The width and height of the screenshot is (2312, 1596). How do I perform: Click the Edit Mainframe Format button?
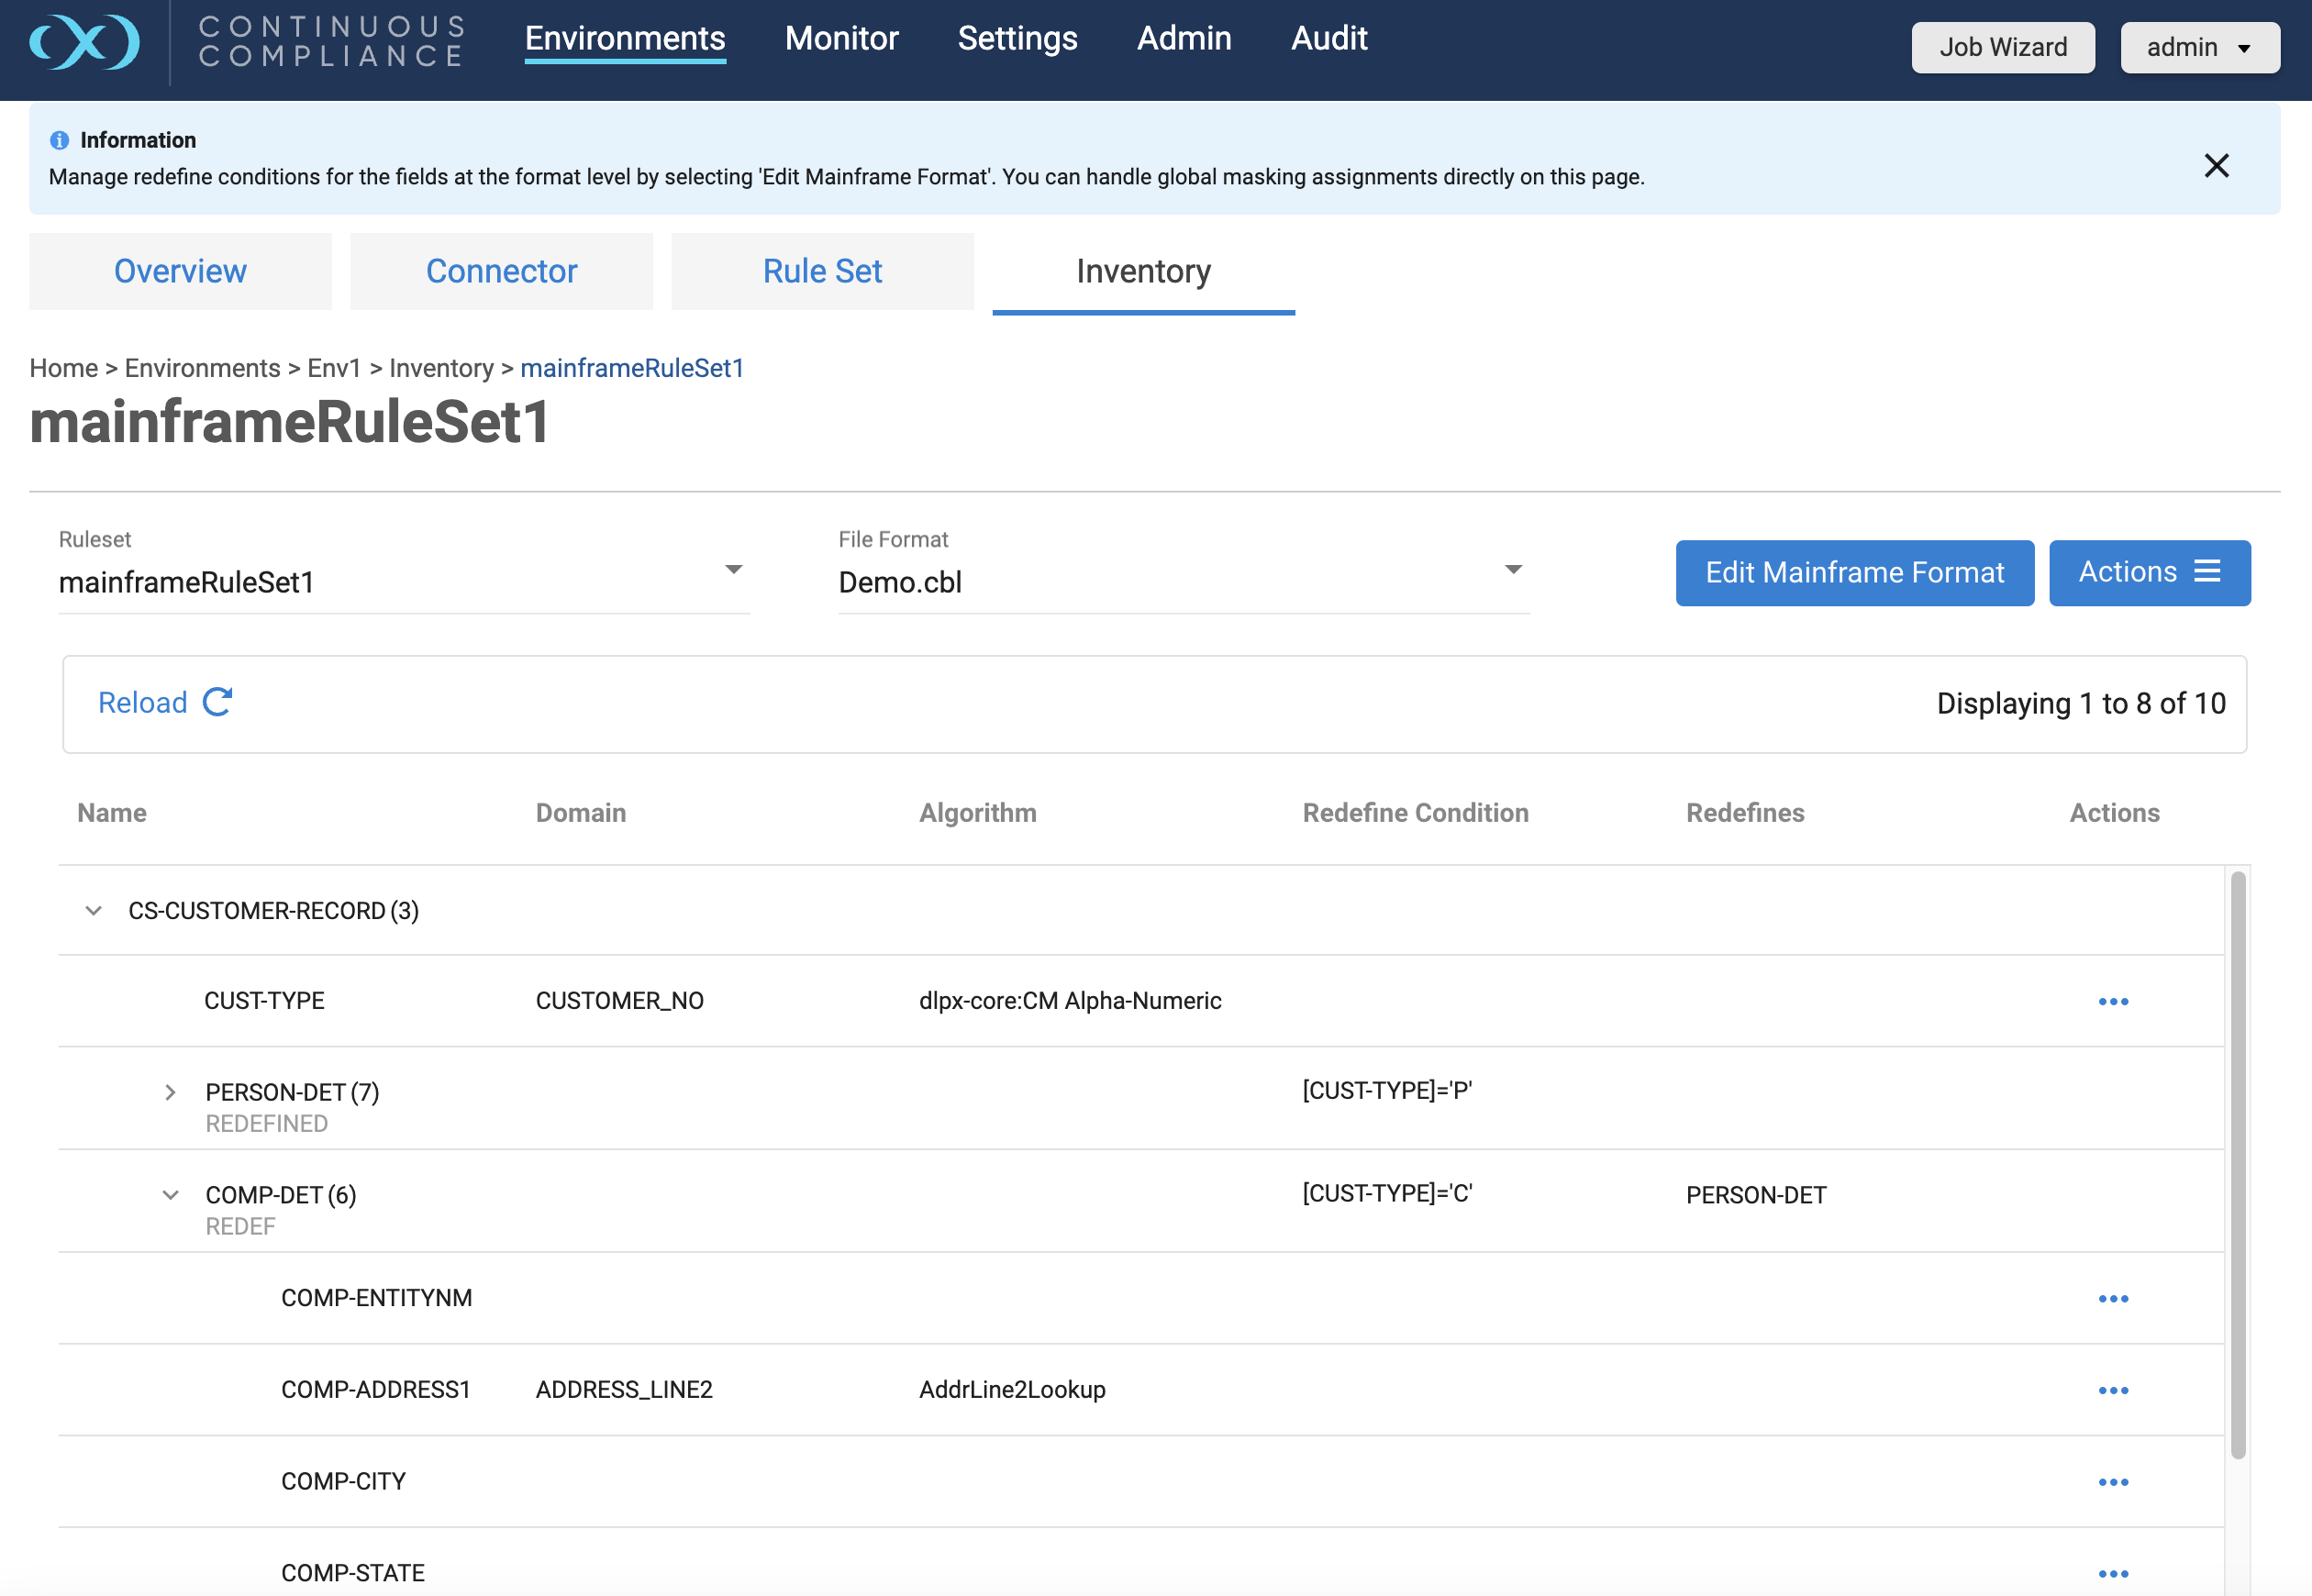tap(1854, 572)
